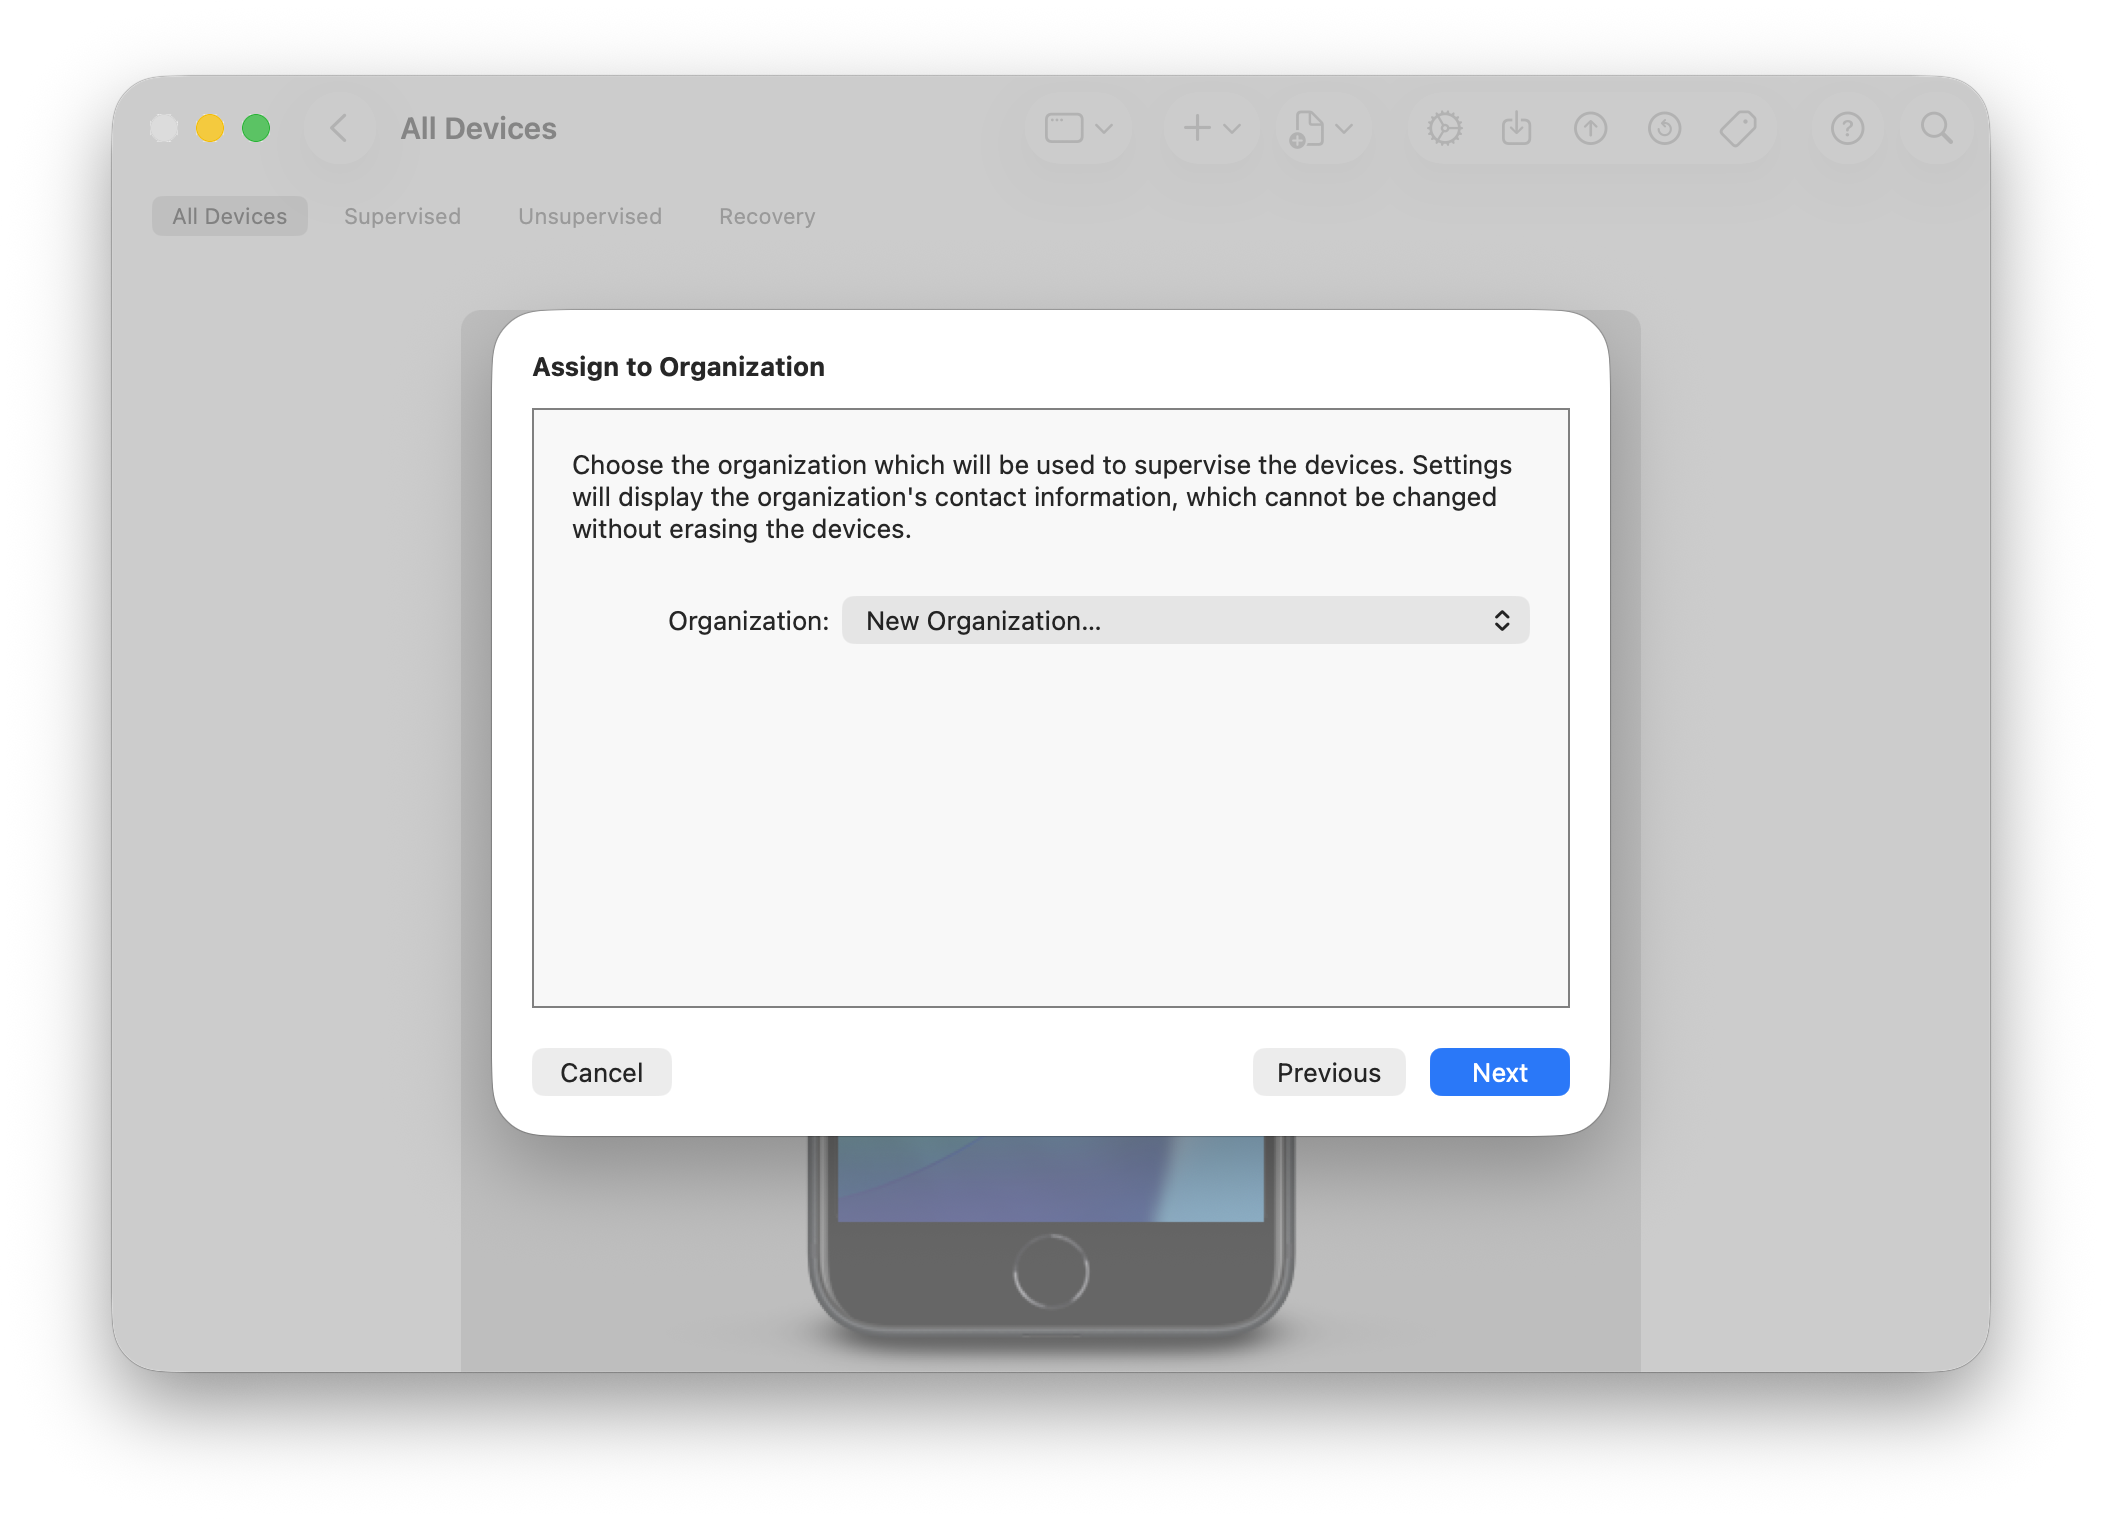Image resolution: width=2102 pixels, height=1520 pixels.
Task: Open Help question mark icon
Action: pyautogui.click(x=1848, y=128)
